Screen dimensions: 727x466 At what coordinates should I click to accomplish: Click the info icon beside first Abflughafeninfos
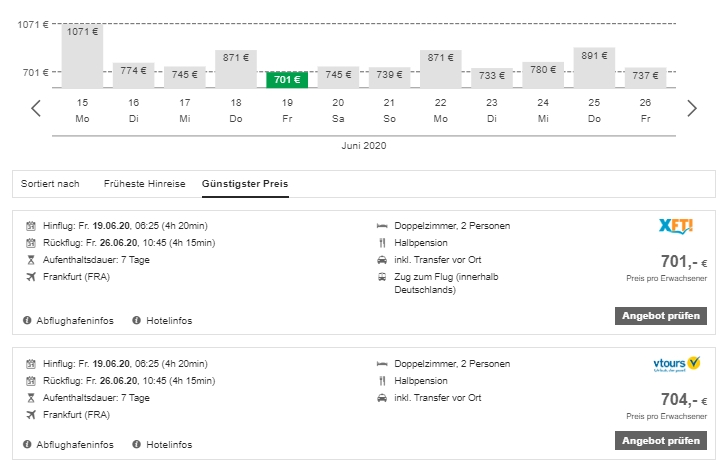(27, 321)
